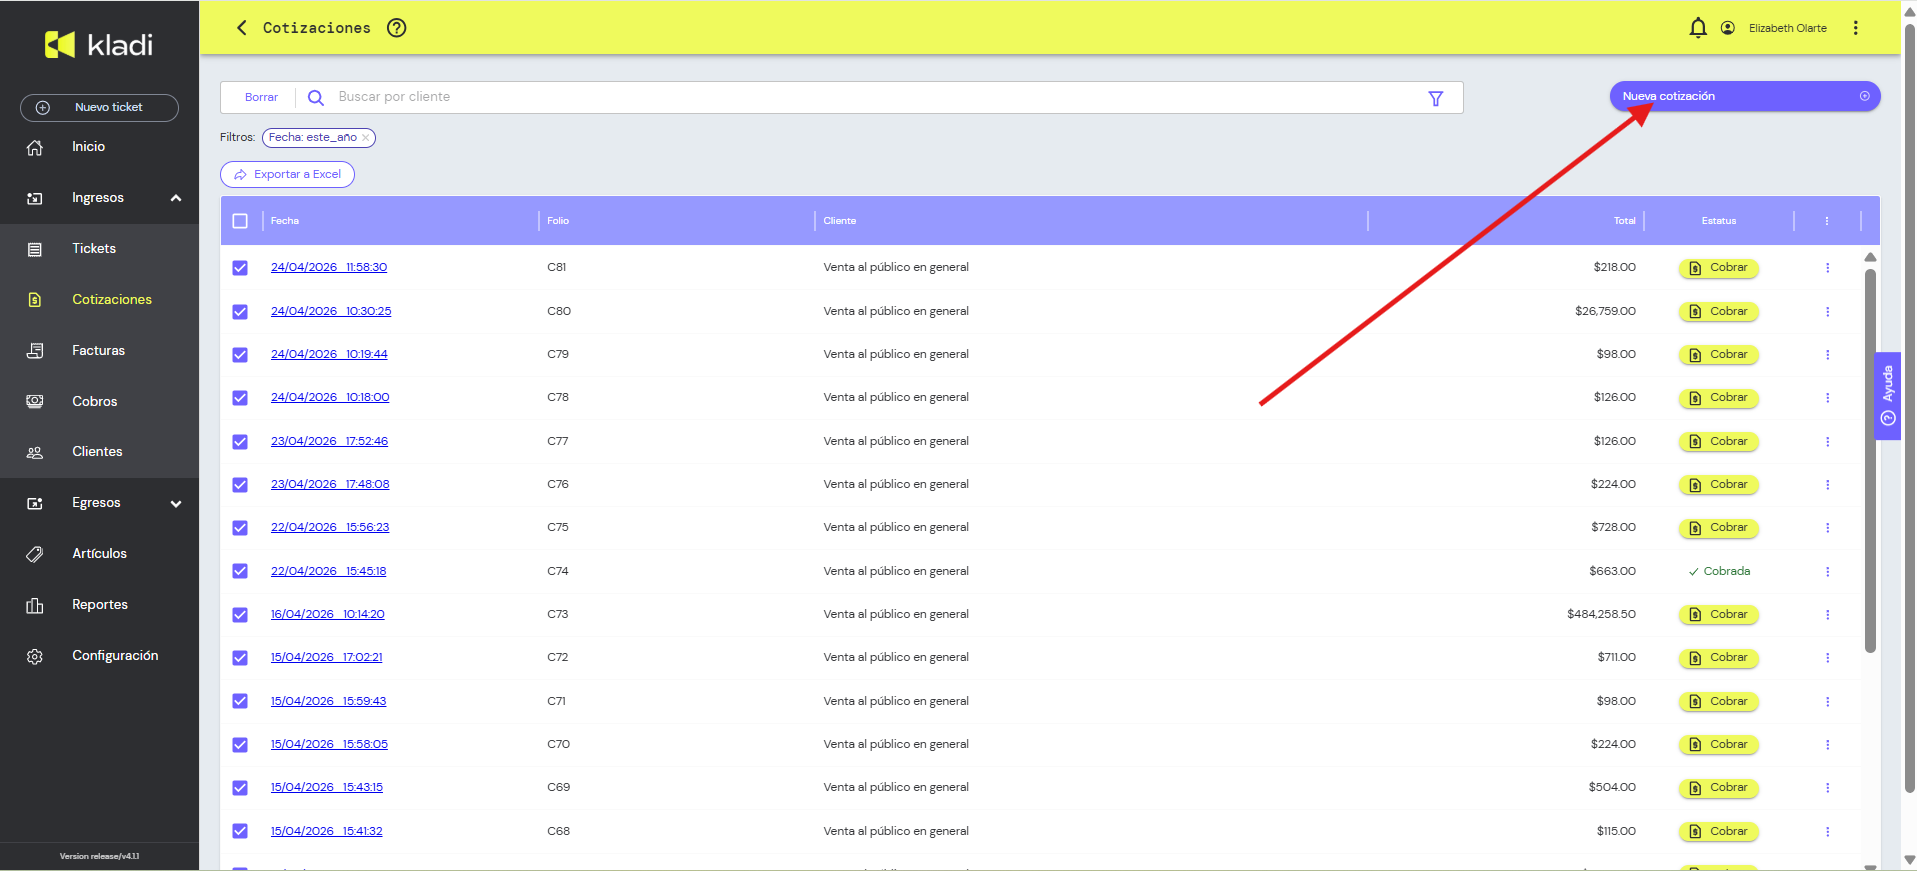This screenshot has height=871, width=1917.
Task: Click Cobrar for folio C73
Action: (1718, 615)
